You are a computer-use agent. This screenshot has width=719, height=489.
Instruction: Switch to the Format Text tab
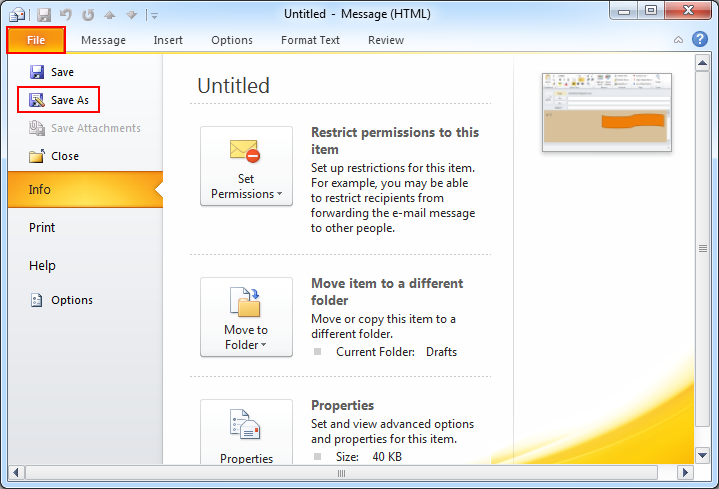pyautogui.click(x=310, y=40)
